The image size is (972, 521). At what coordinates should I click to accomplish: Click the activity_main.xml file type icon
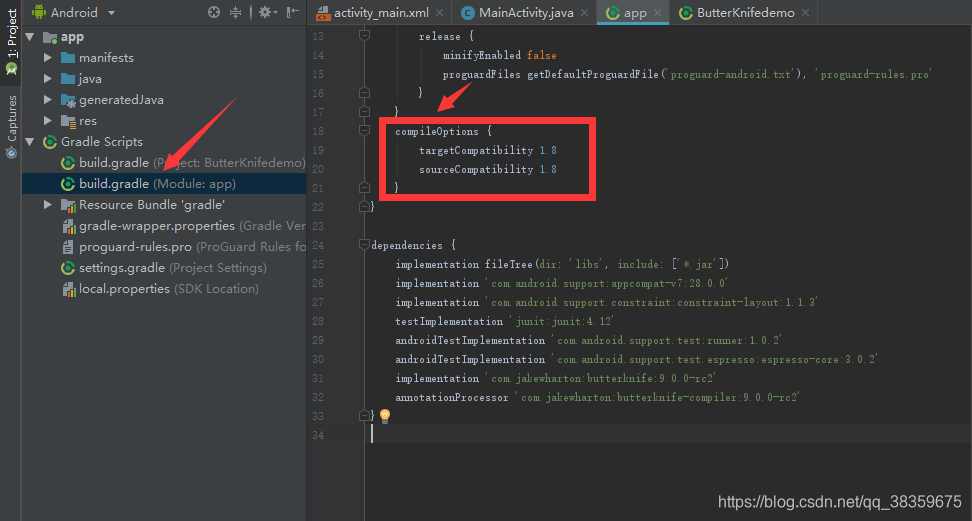click(x=323, y=13)
